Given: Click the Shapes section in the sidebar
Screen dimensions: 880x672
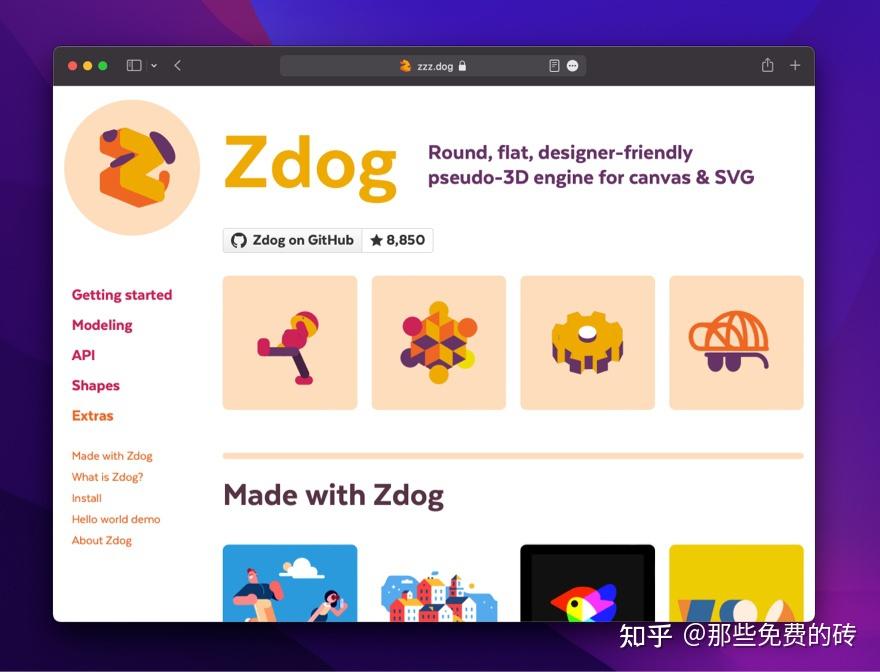Looking at the screenshot, I should coord(96,385).
